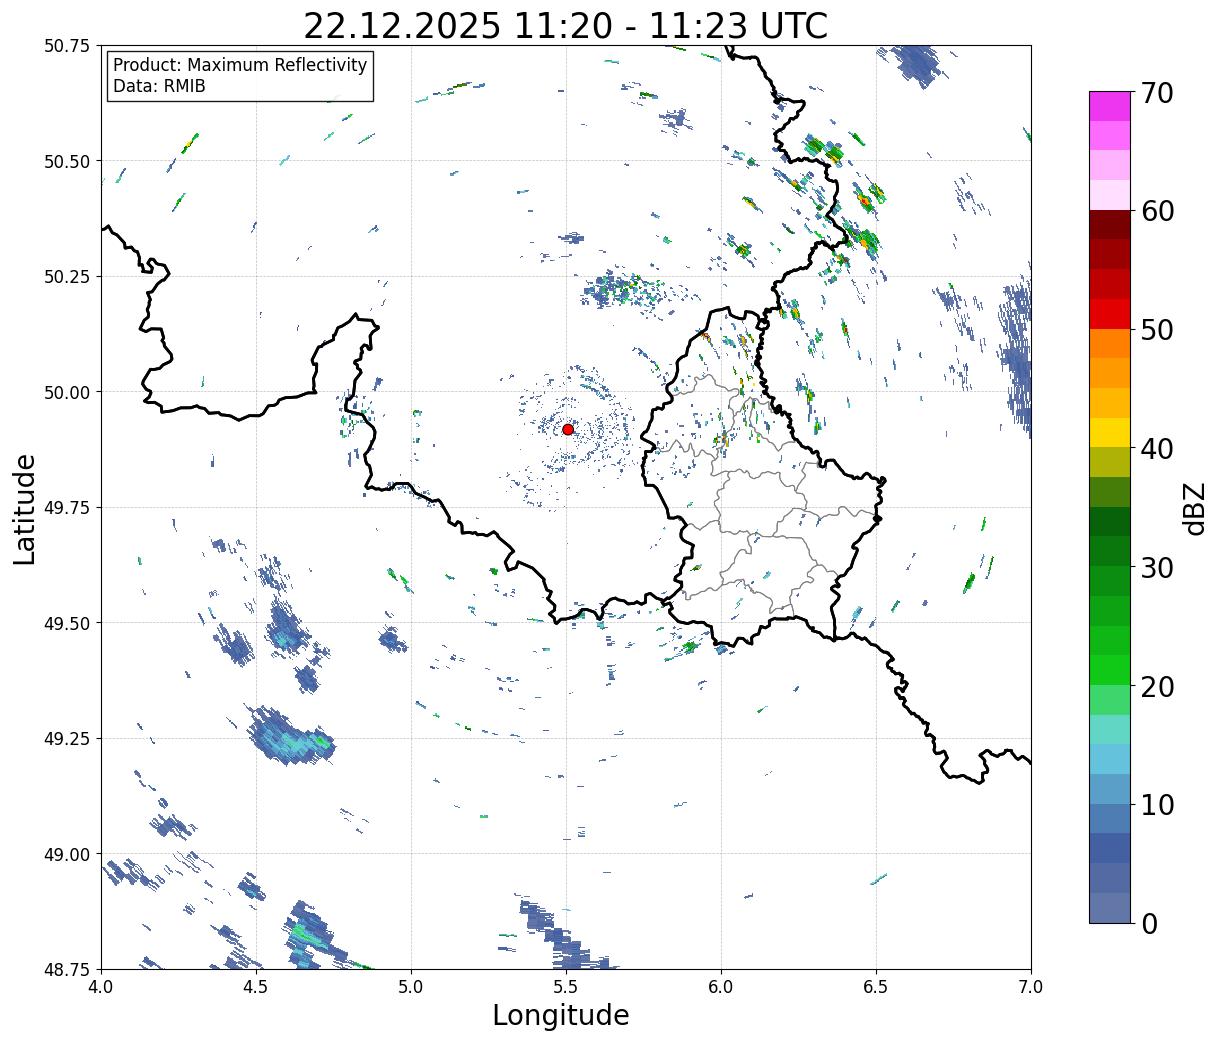Click the red radar location marker
Image resolution: width=1219 pixels, height=1040 pixels.
point(568,429)
